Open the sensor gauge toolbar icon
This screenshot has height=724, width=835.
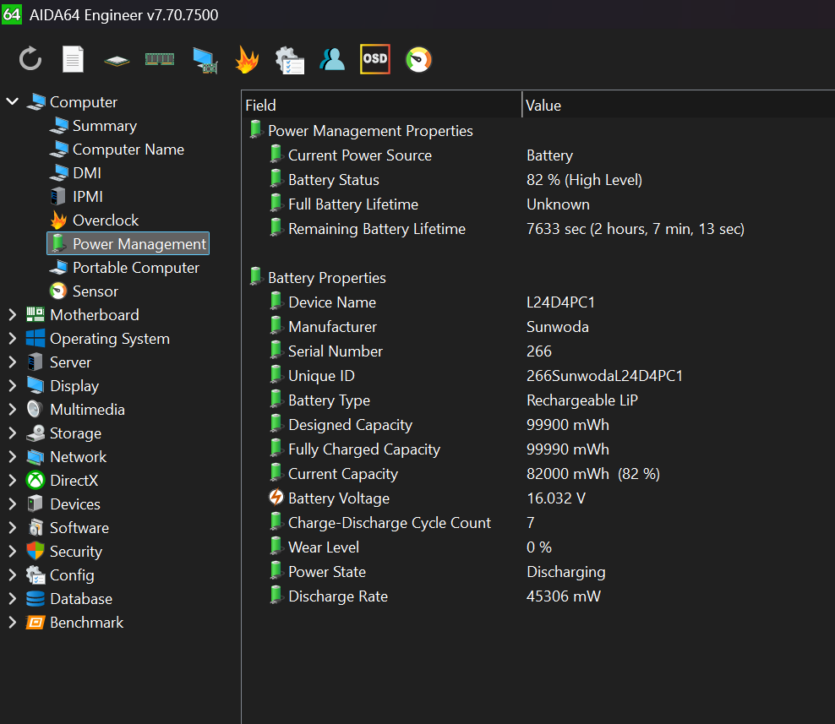coord(419,60)
